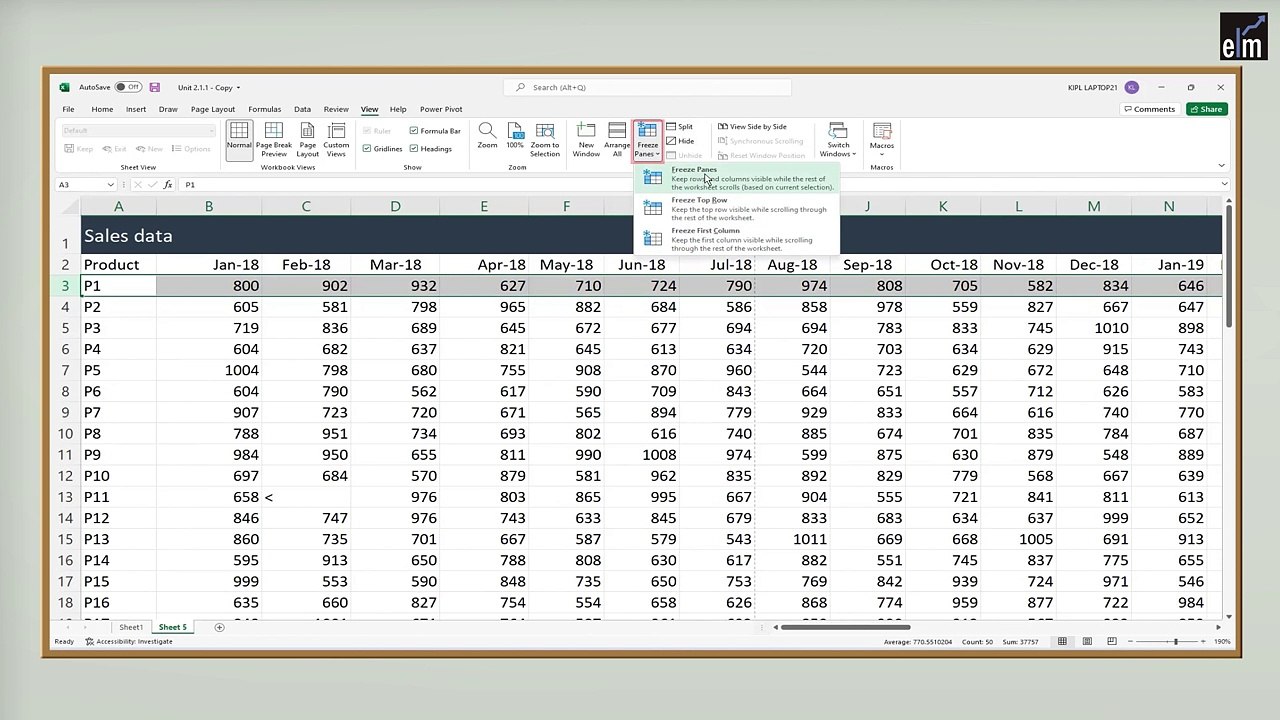
Task: Adjust the zoom slider in status bar
Action: click(x=1176, y=641)
